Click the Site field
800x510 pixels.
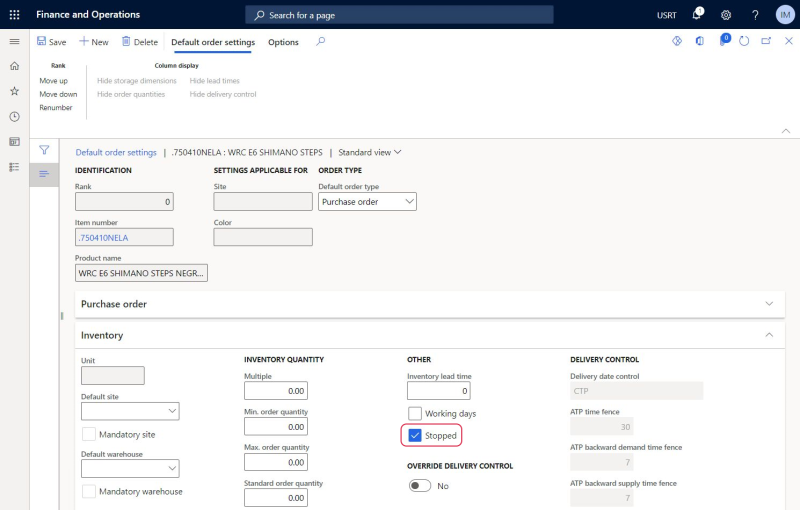click(263, 201)
